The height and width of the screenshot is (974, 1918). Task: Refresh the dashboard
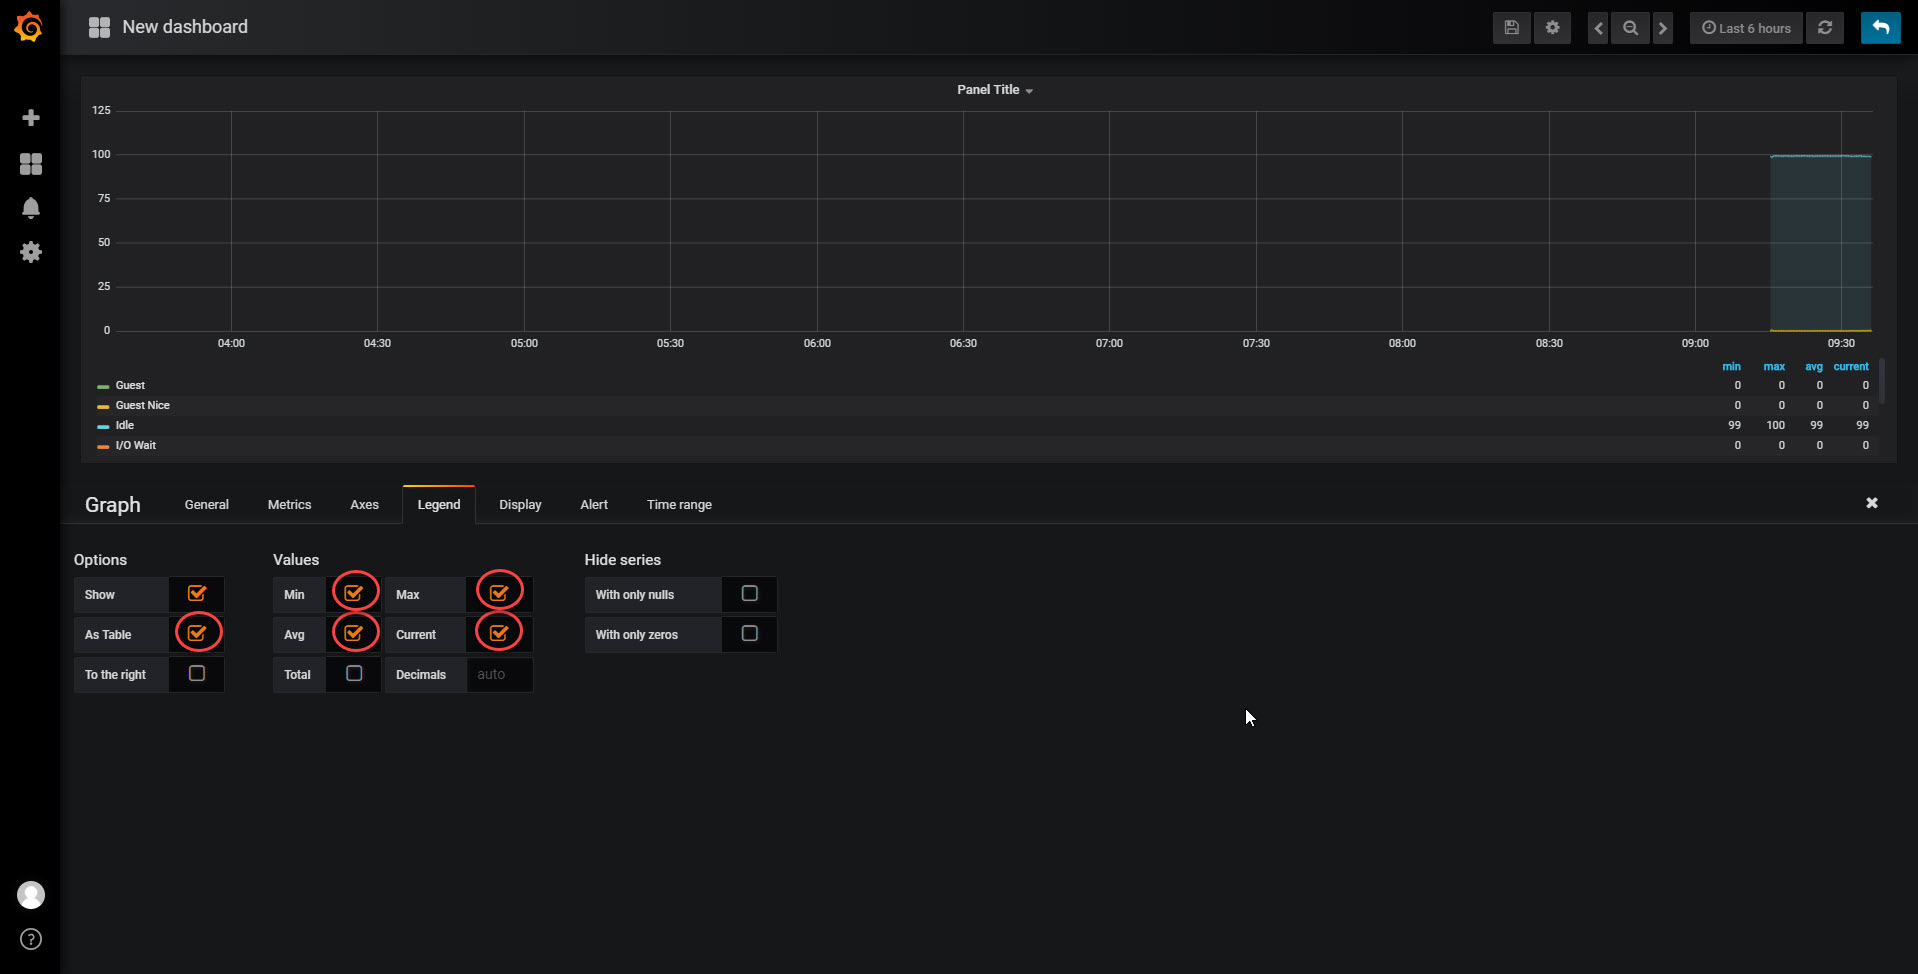tap(1825, 28)
